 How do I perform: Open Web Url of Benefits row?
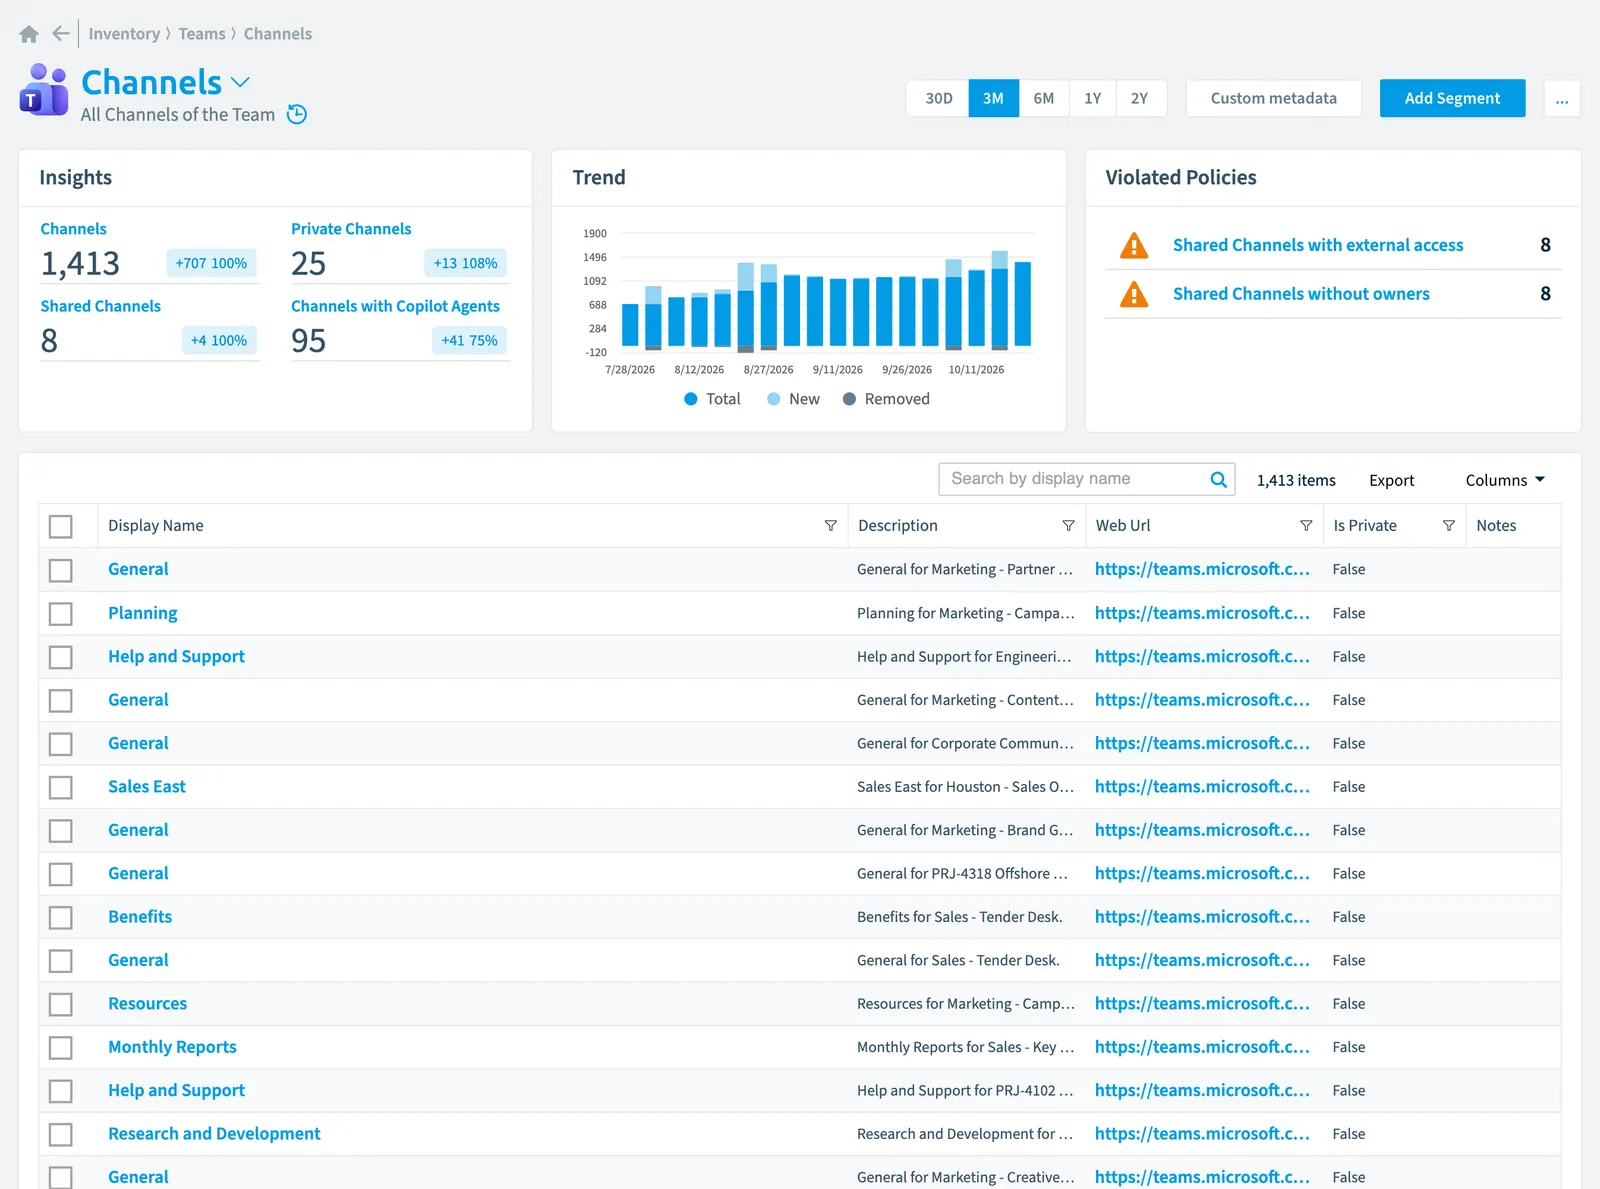(x=1202, y=917)
